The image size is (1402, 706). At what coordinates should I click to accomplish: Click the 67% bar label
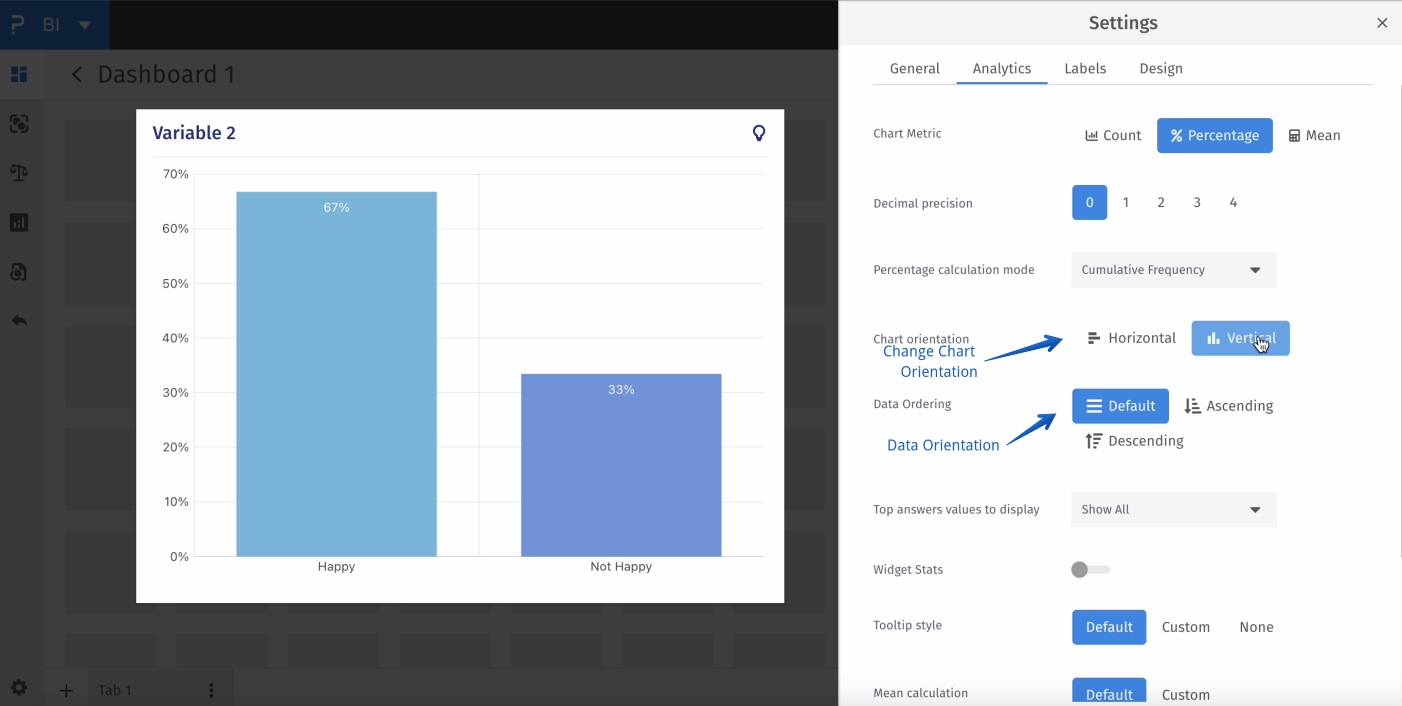pos(336,208)
